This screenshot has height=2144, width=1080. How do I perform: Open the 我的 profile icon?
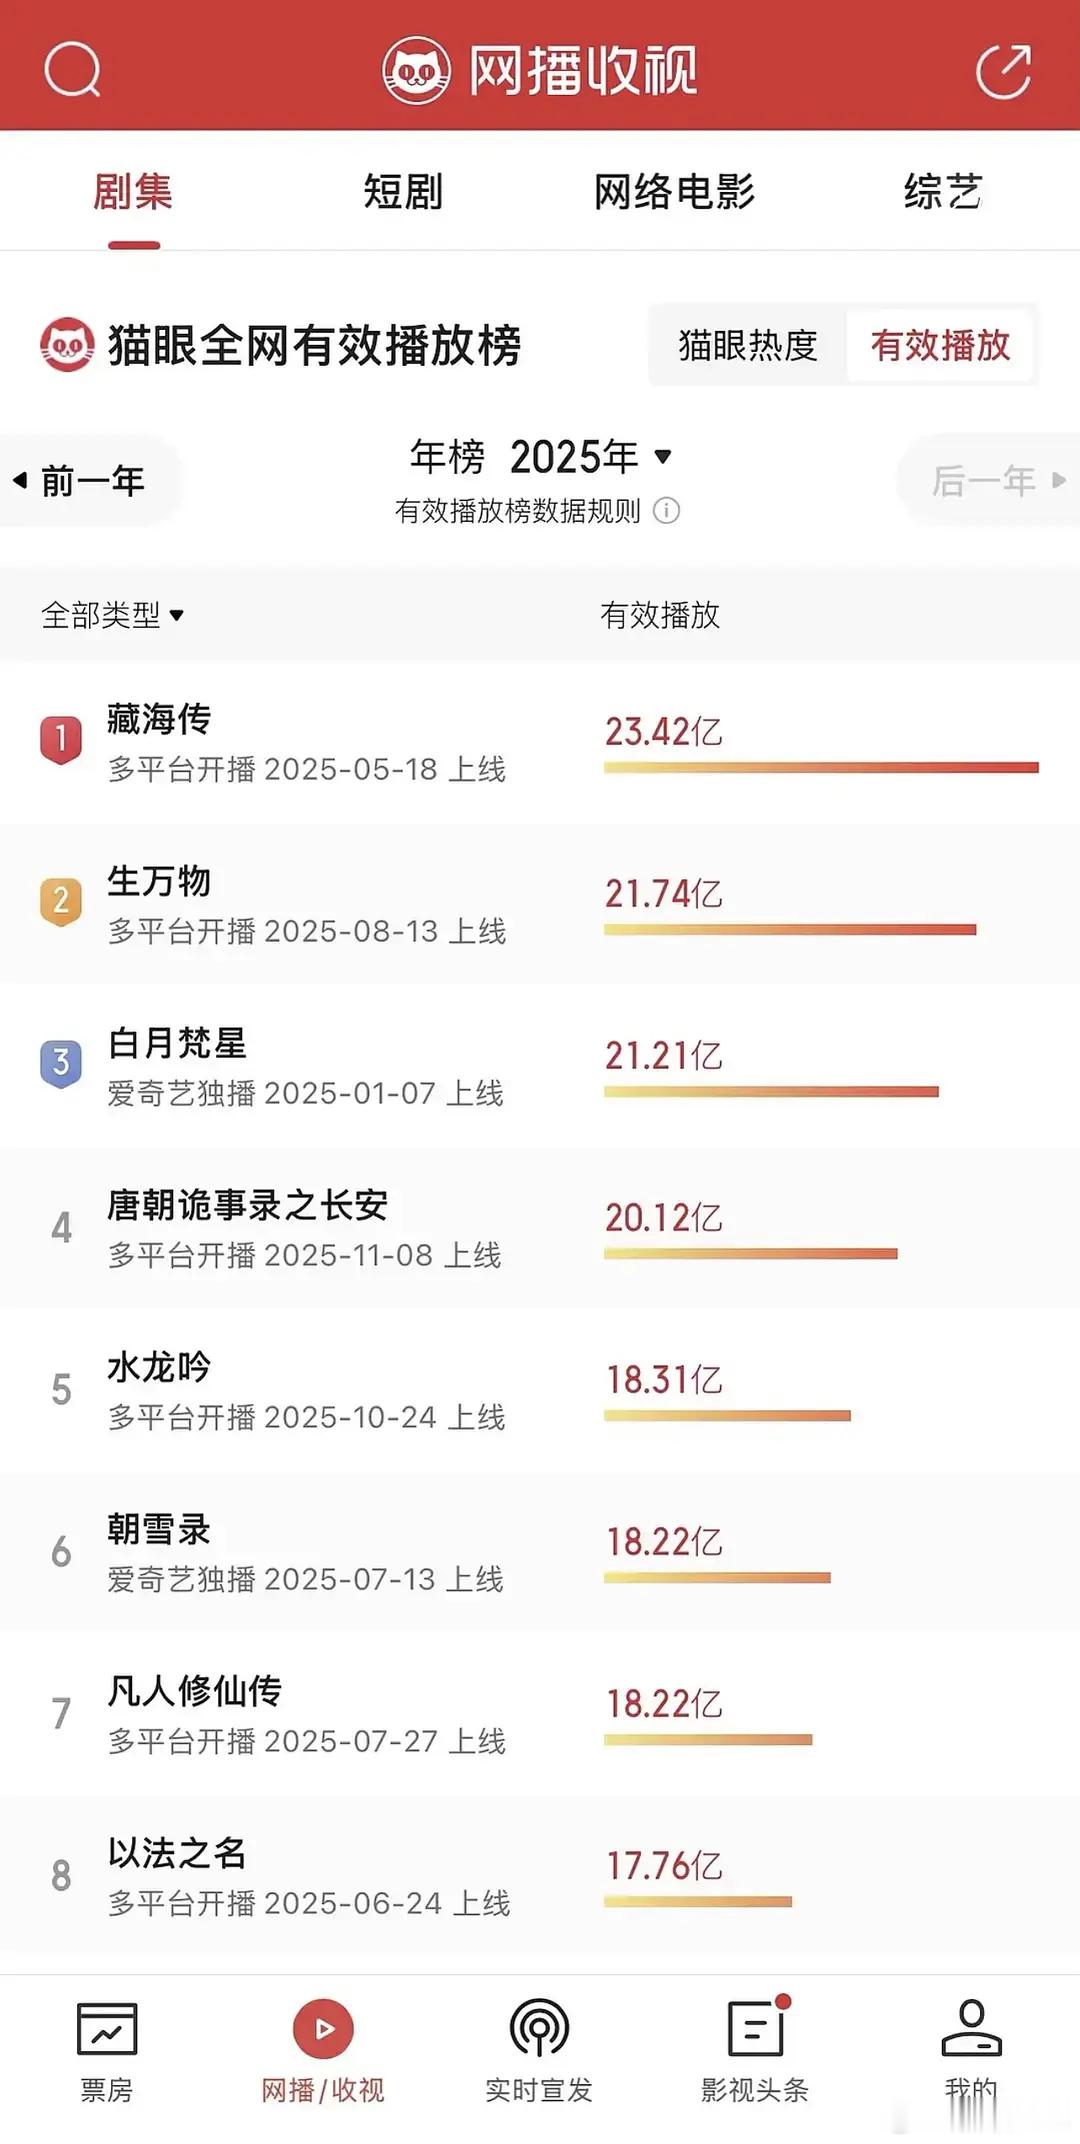[x=971, y=2027]
